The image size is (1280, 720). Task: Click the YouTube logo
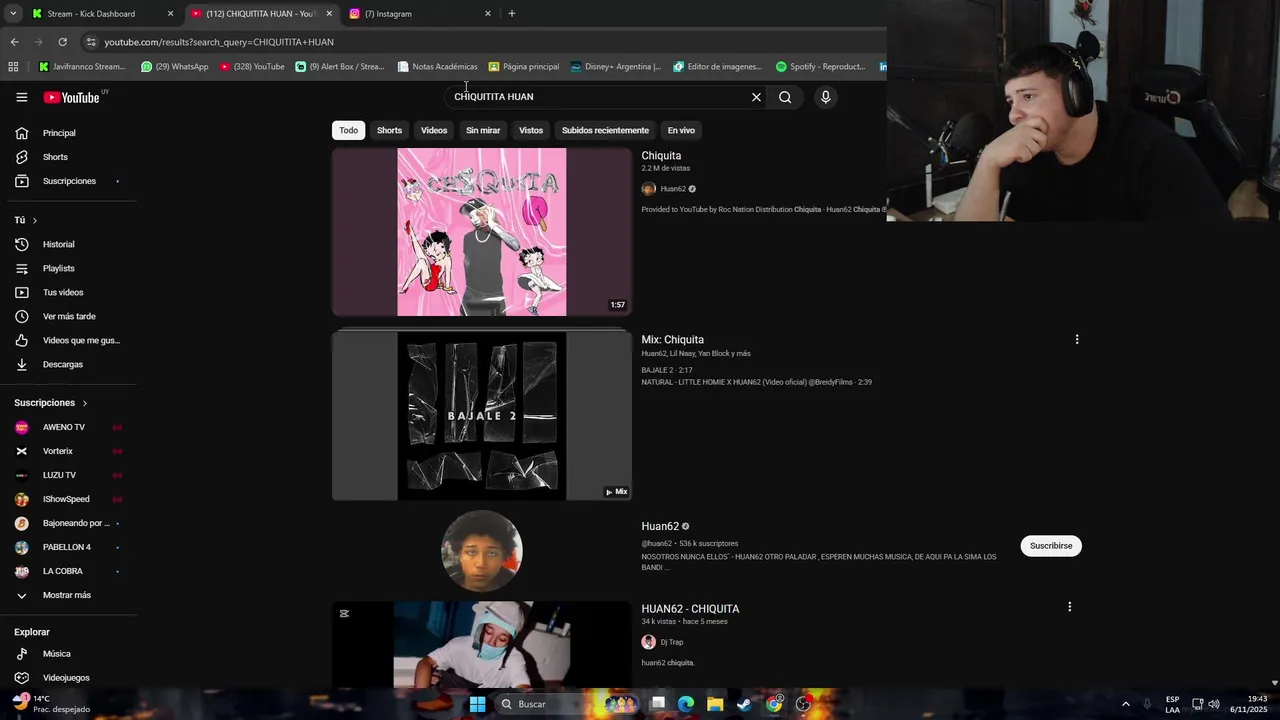72,97
